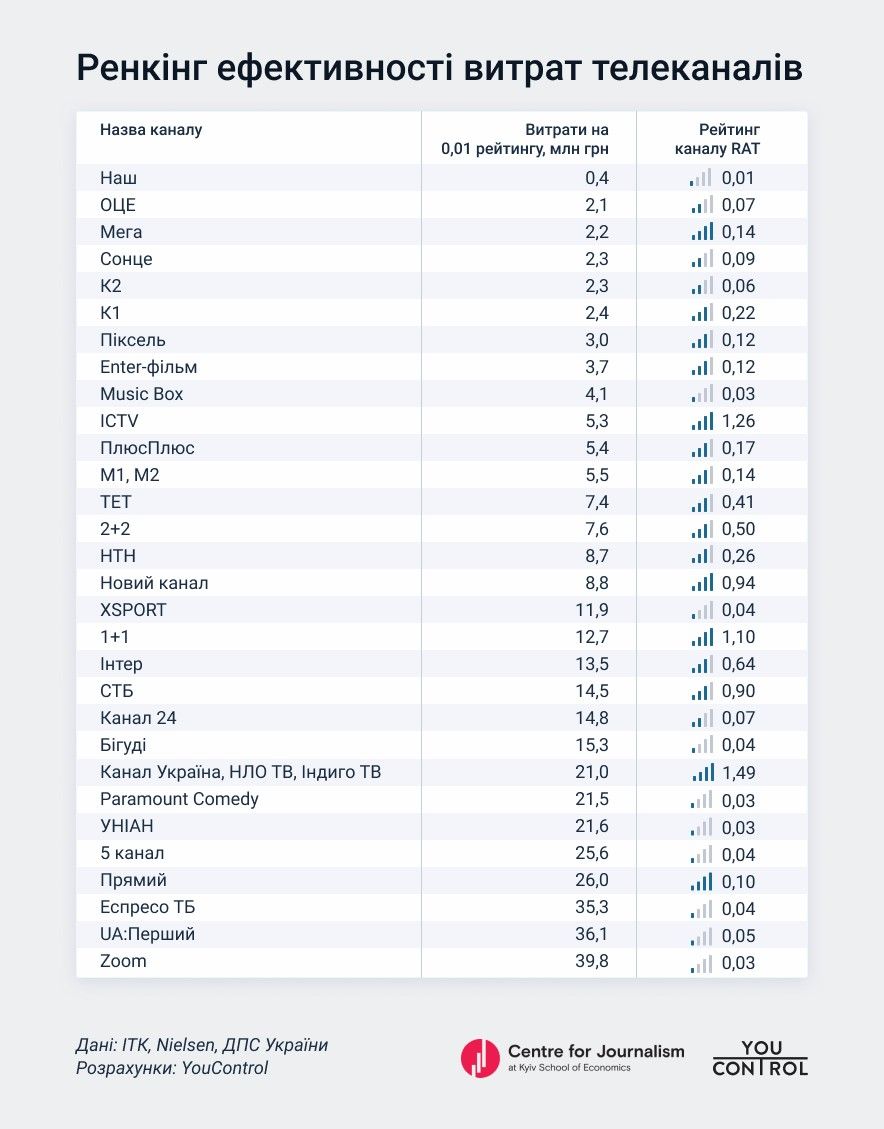Image resolution: width=884 pixels, height=1129 pixels.
Task: Click the red Centre for Journalism logo icon
Action: (480, 1058)
